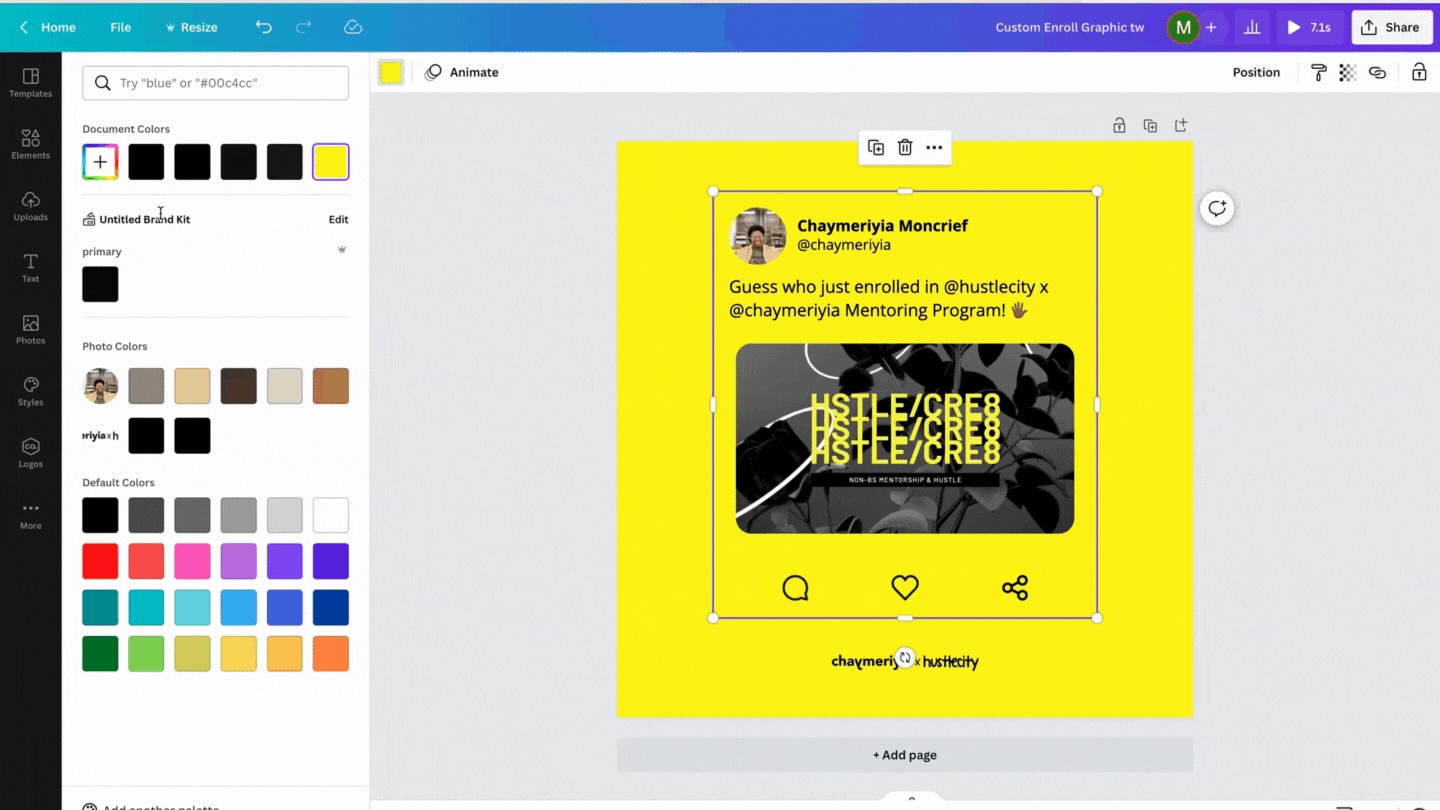1440x810 pixels.
Task: Delete selected element with trash icon
Action: click(905, 148)
